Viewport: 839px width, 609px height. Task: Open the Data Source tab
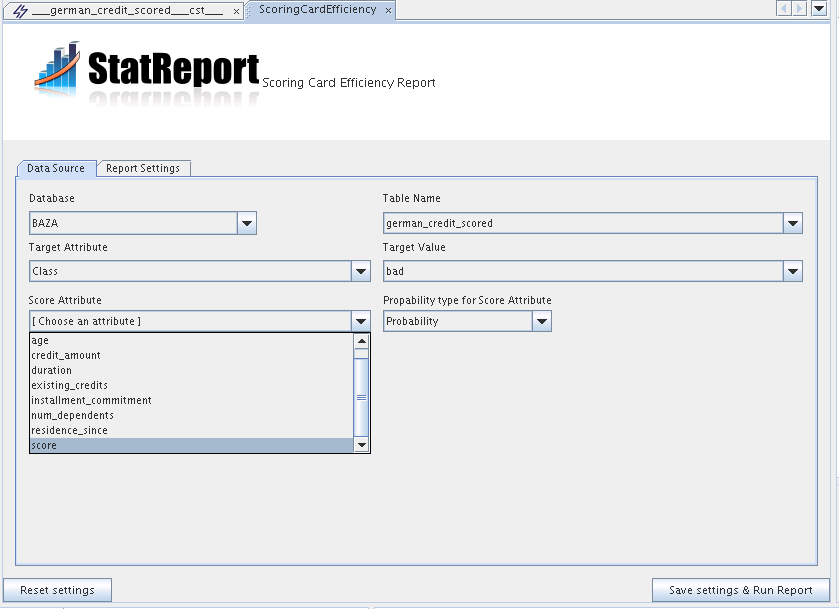[x=56, y=168]
